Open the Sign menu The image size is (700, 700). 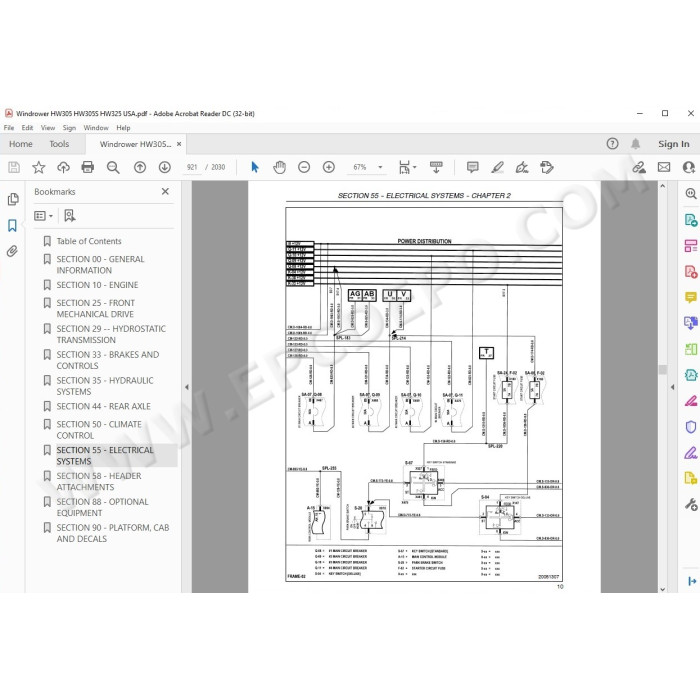coord(69,128)
